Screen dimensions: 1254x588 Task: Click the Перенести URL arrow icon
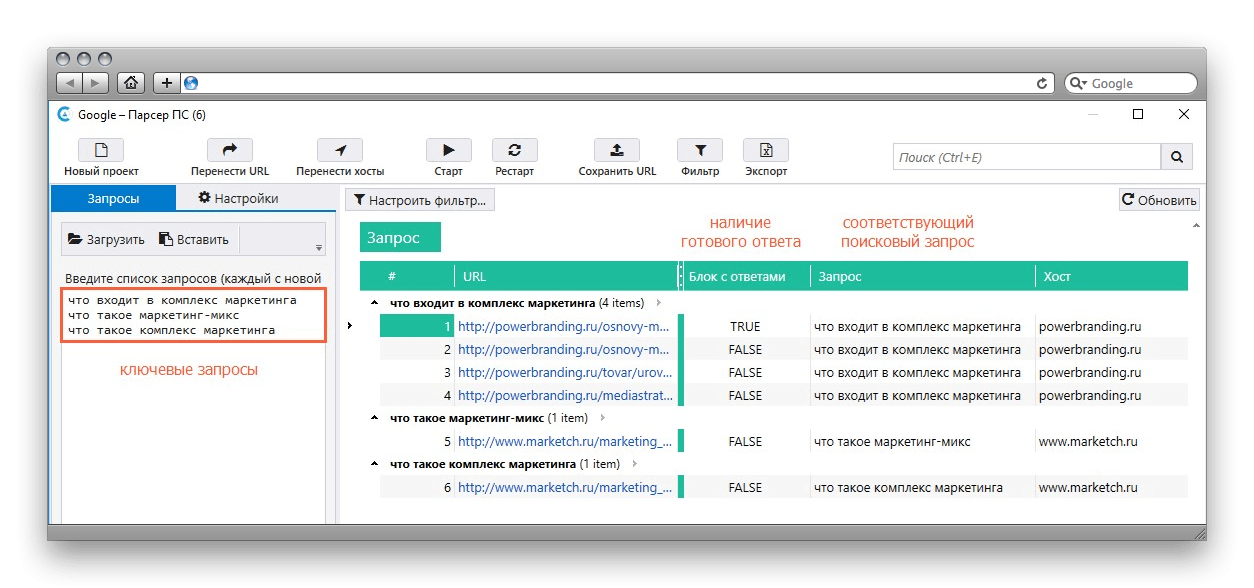(x=229, y=150)
